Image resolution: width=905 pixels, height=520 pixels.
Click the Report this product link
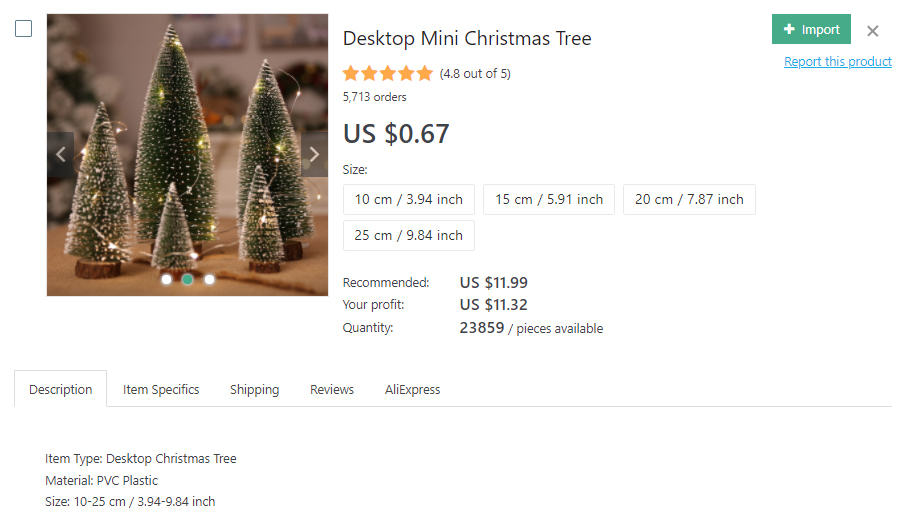[x=837, y=61]
